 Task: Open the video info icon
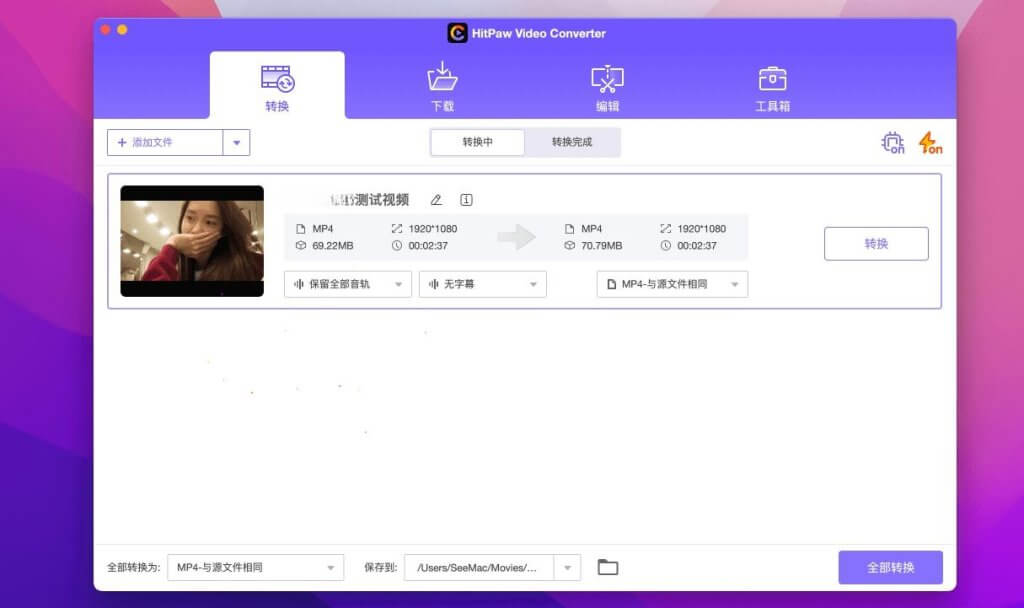tap(466, 200)
